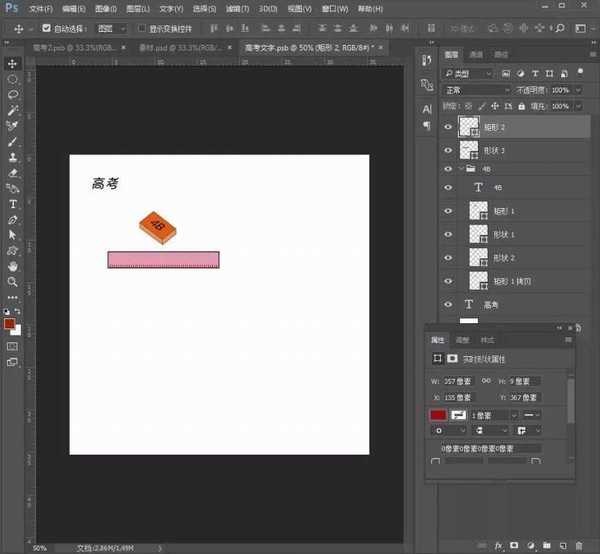Toggle visibility of the 高考 text layer

pyautogui.click(x=446, y=304)
